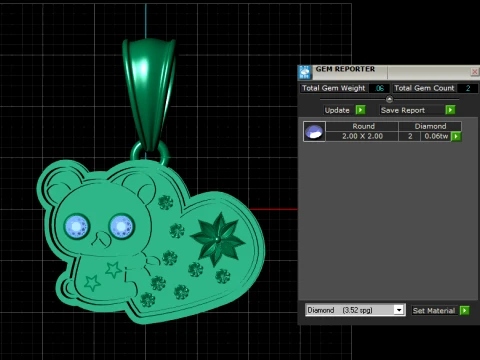Click the green Set Material arrow button
The height and width of the screenshot is (360, 480).
(x=464, y=311)
